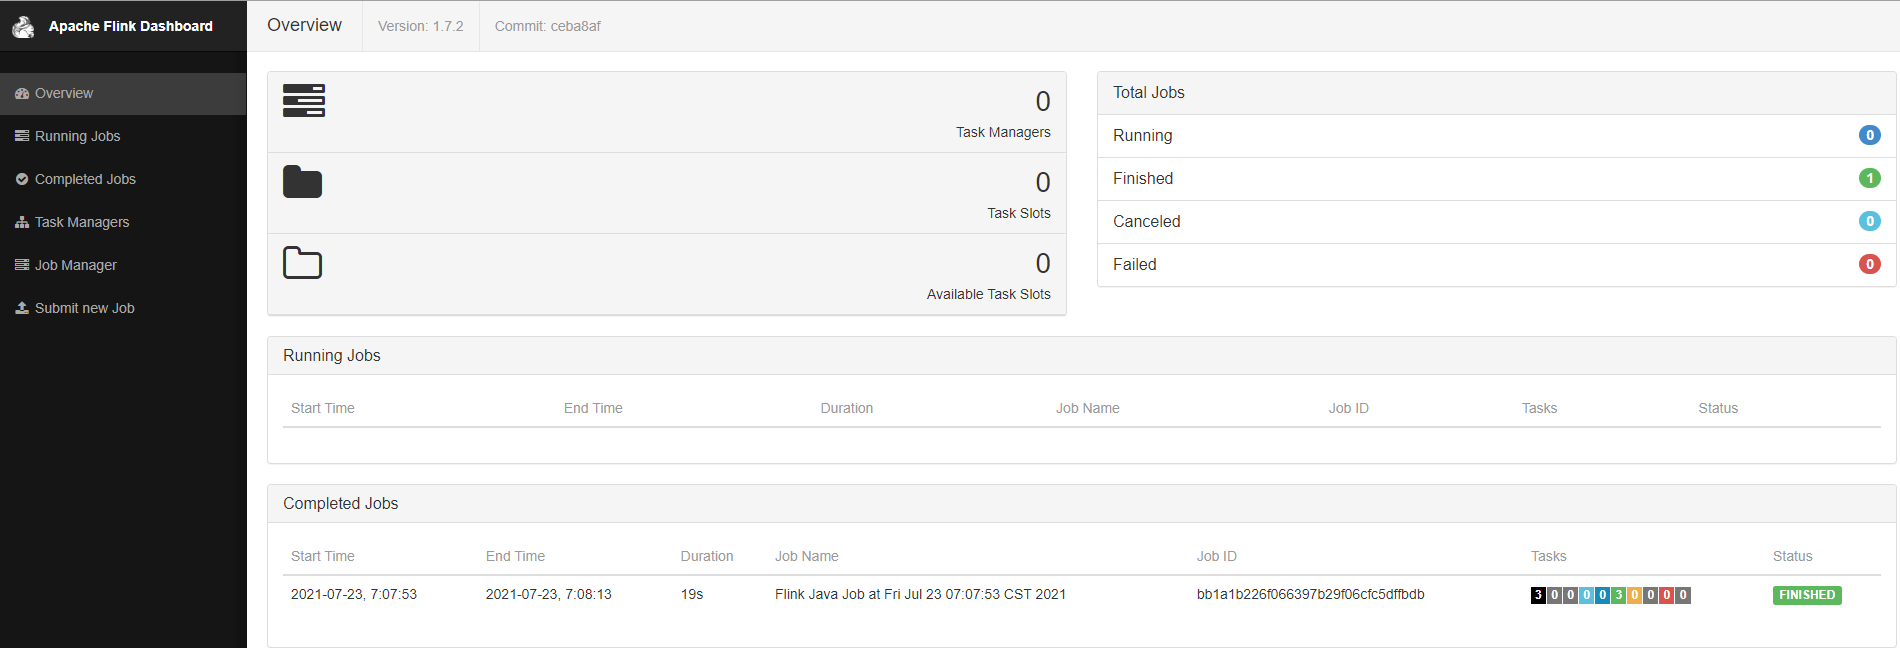The height and width of the screenshot is (648, 1900).
Task: Click the Running Jobs sidebar icon
Action: click(x=22, y=136)
